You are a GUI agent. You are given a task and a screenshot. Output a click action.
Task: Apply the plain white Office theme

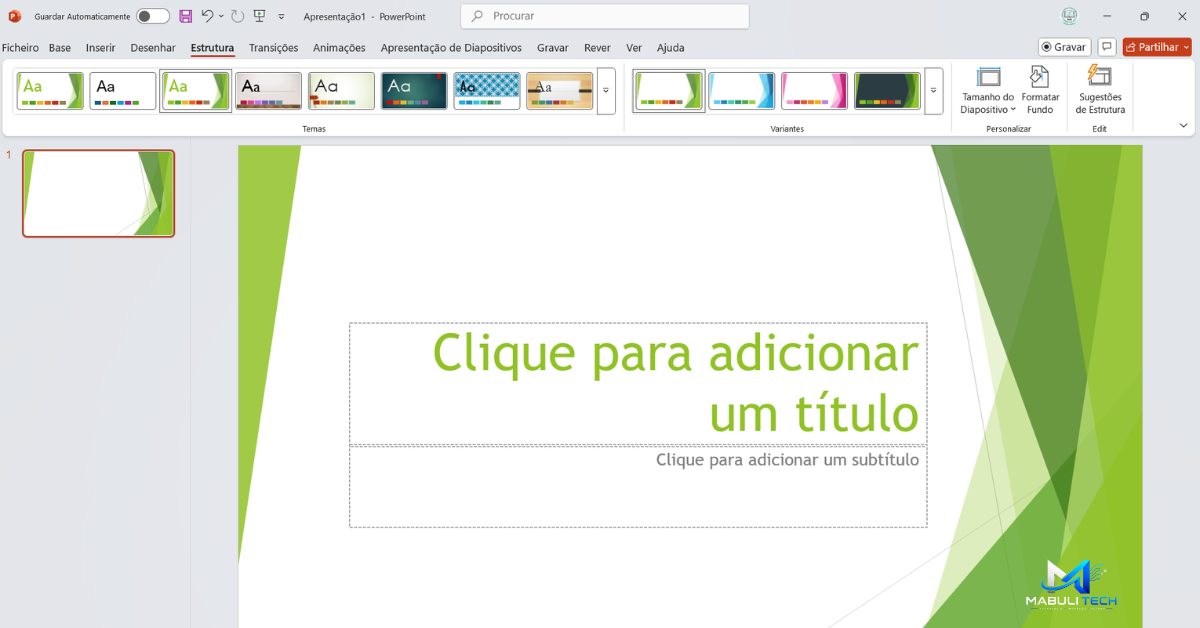coord(123,91)
